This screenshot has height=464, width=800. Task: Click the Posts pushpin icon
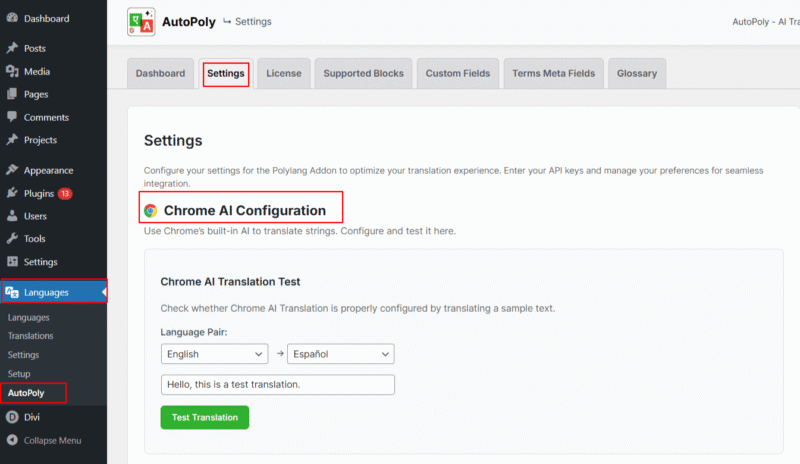click(12, 48)
